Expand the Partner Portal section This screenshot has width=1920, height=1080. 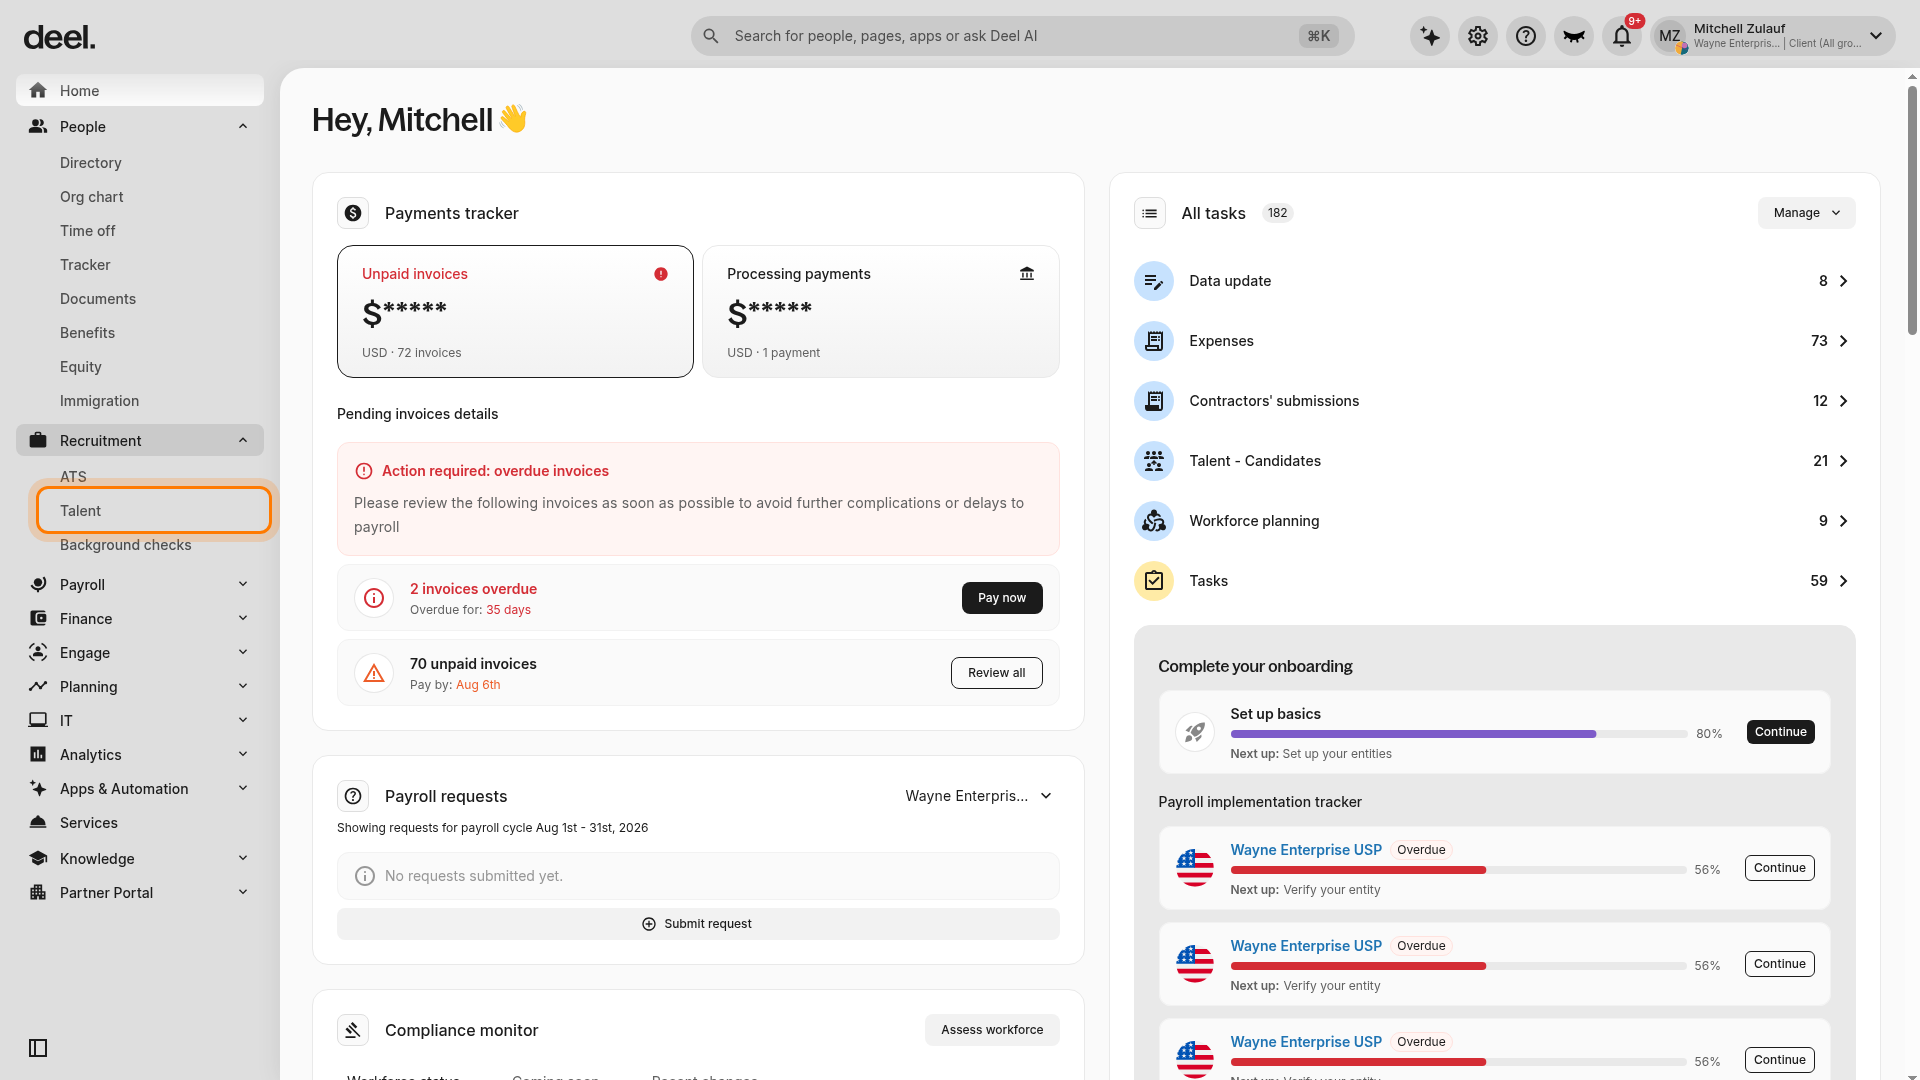click(140, 893)
